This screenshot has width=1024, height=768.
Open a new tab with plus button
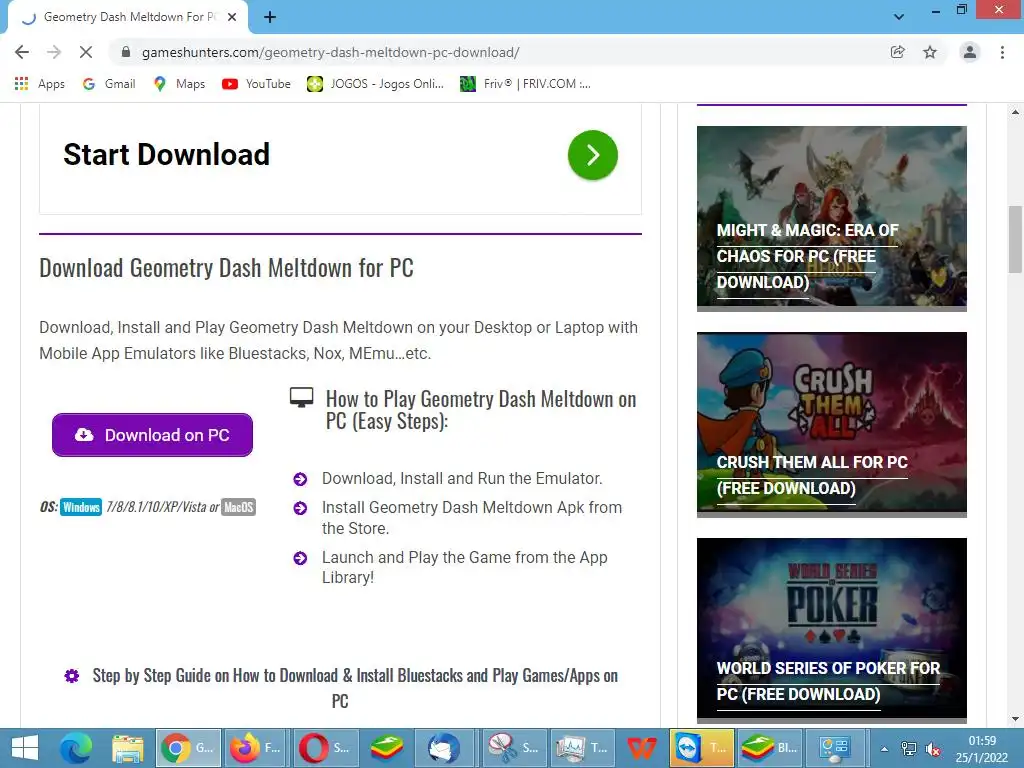click(270, 17)
